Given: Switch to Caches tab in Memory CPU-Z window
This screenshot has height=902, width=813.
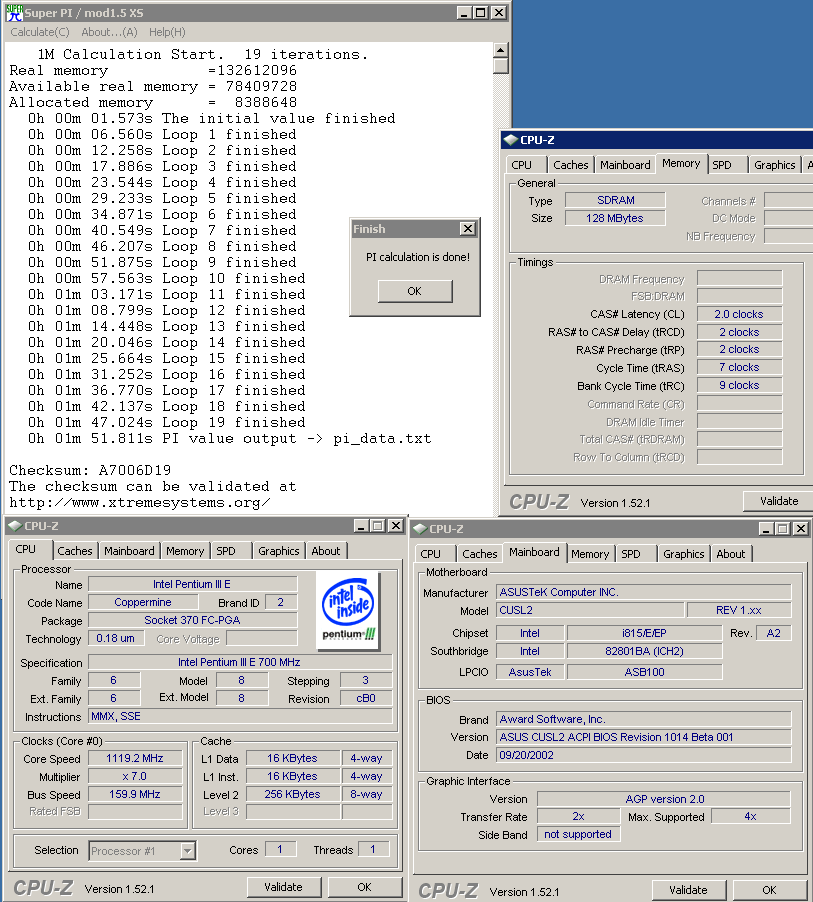Looking at the screenshot, I should 570,165.
